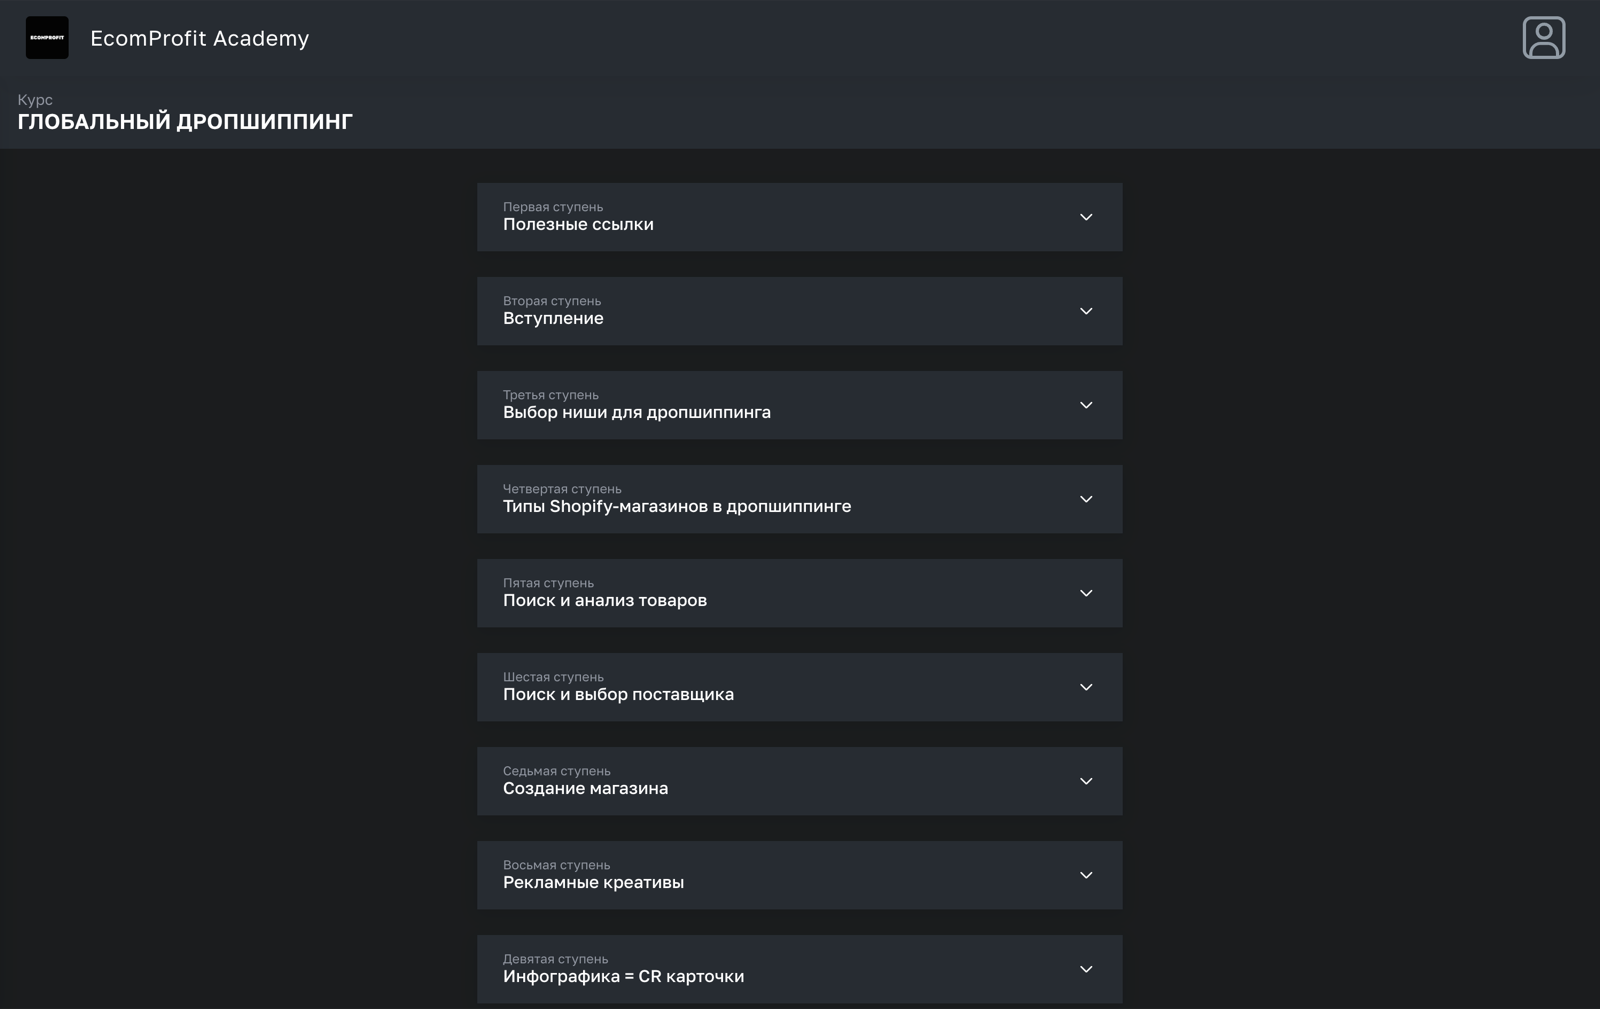Select the Выбор ниши для дропшиппинга title
This screenshot has height=1009, width=1600.
[x=637, y=413]
